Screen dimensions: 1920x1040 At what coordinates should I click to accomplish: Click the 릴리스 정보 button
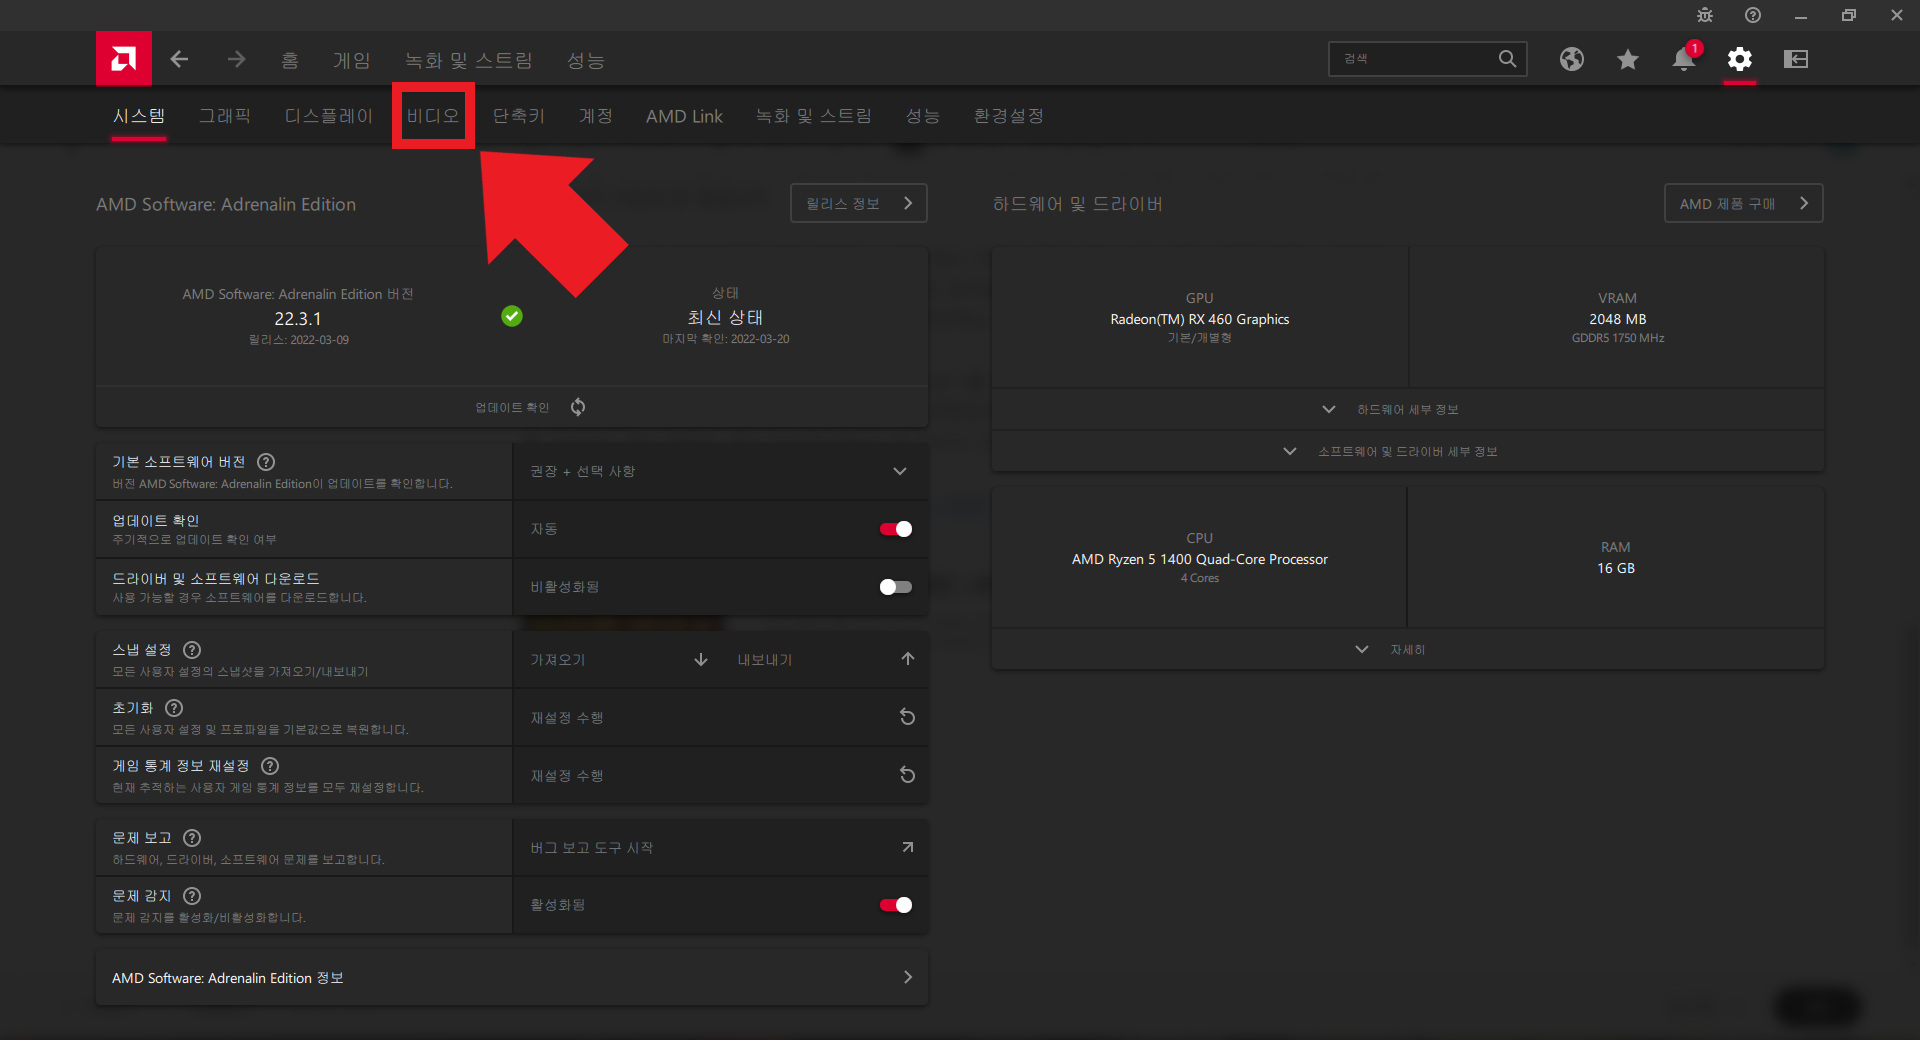point(859,203)
